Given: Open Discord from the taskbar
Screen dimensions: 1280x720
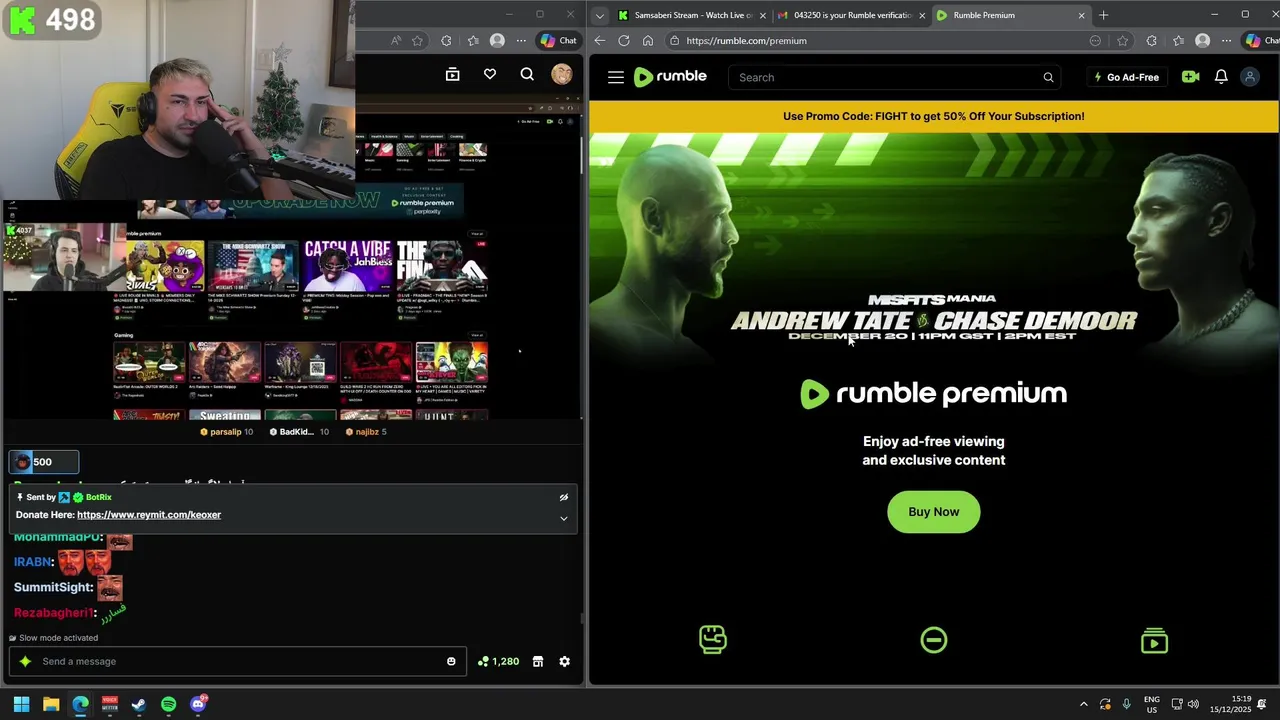Looking at the screenshot, I should (198, 704).
